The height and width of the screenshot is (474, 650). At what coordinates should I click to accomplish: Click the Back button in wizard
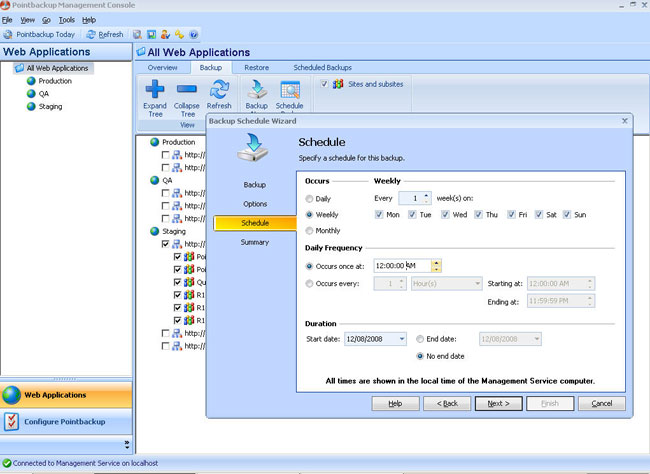(x=447, y=404)
